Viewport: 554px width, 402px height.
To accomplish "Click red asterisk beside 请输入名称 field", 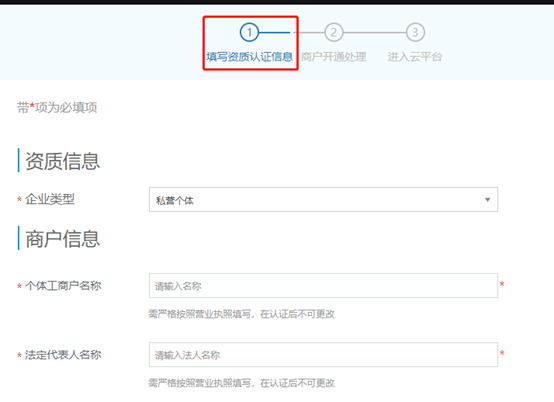I will [502, 284].
